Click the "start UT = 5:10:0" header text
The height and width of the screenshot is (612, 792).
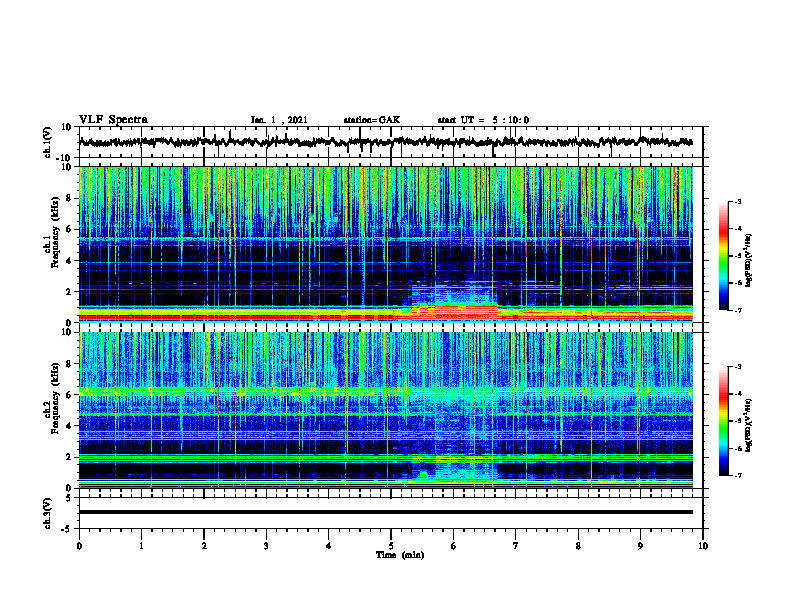point(483,120)
